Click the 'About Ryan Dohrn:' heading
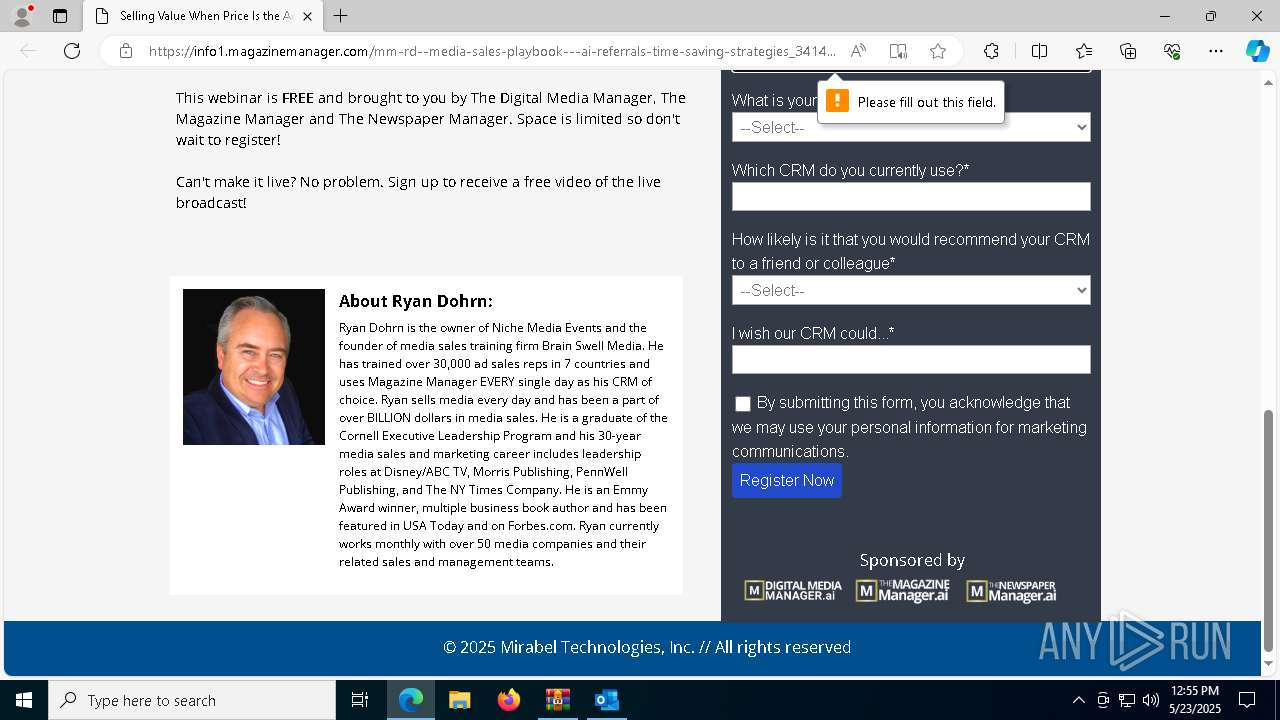Screen dimensions: 1280x720 pyautogui.click(x=416, y=301)
